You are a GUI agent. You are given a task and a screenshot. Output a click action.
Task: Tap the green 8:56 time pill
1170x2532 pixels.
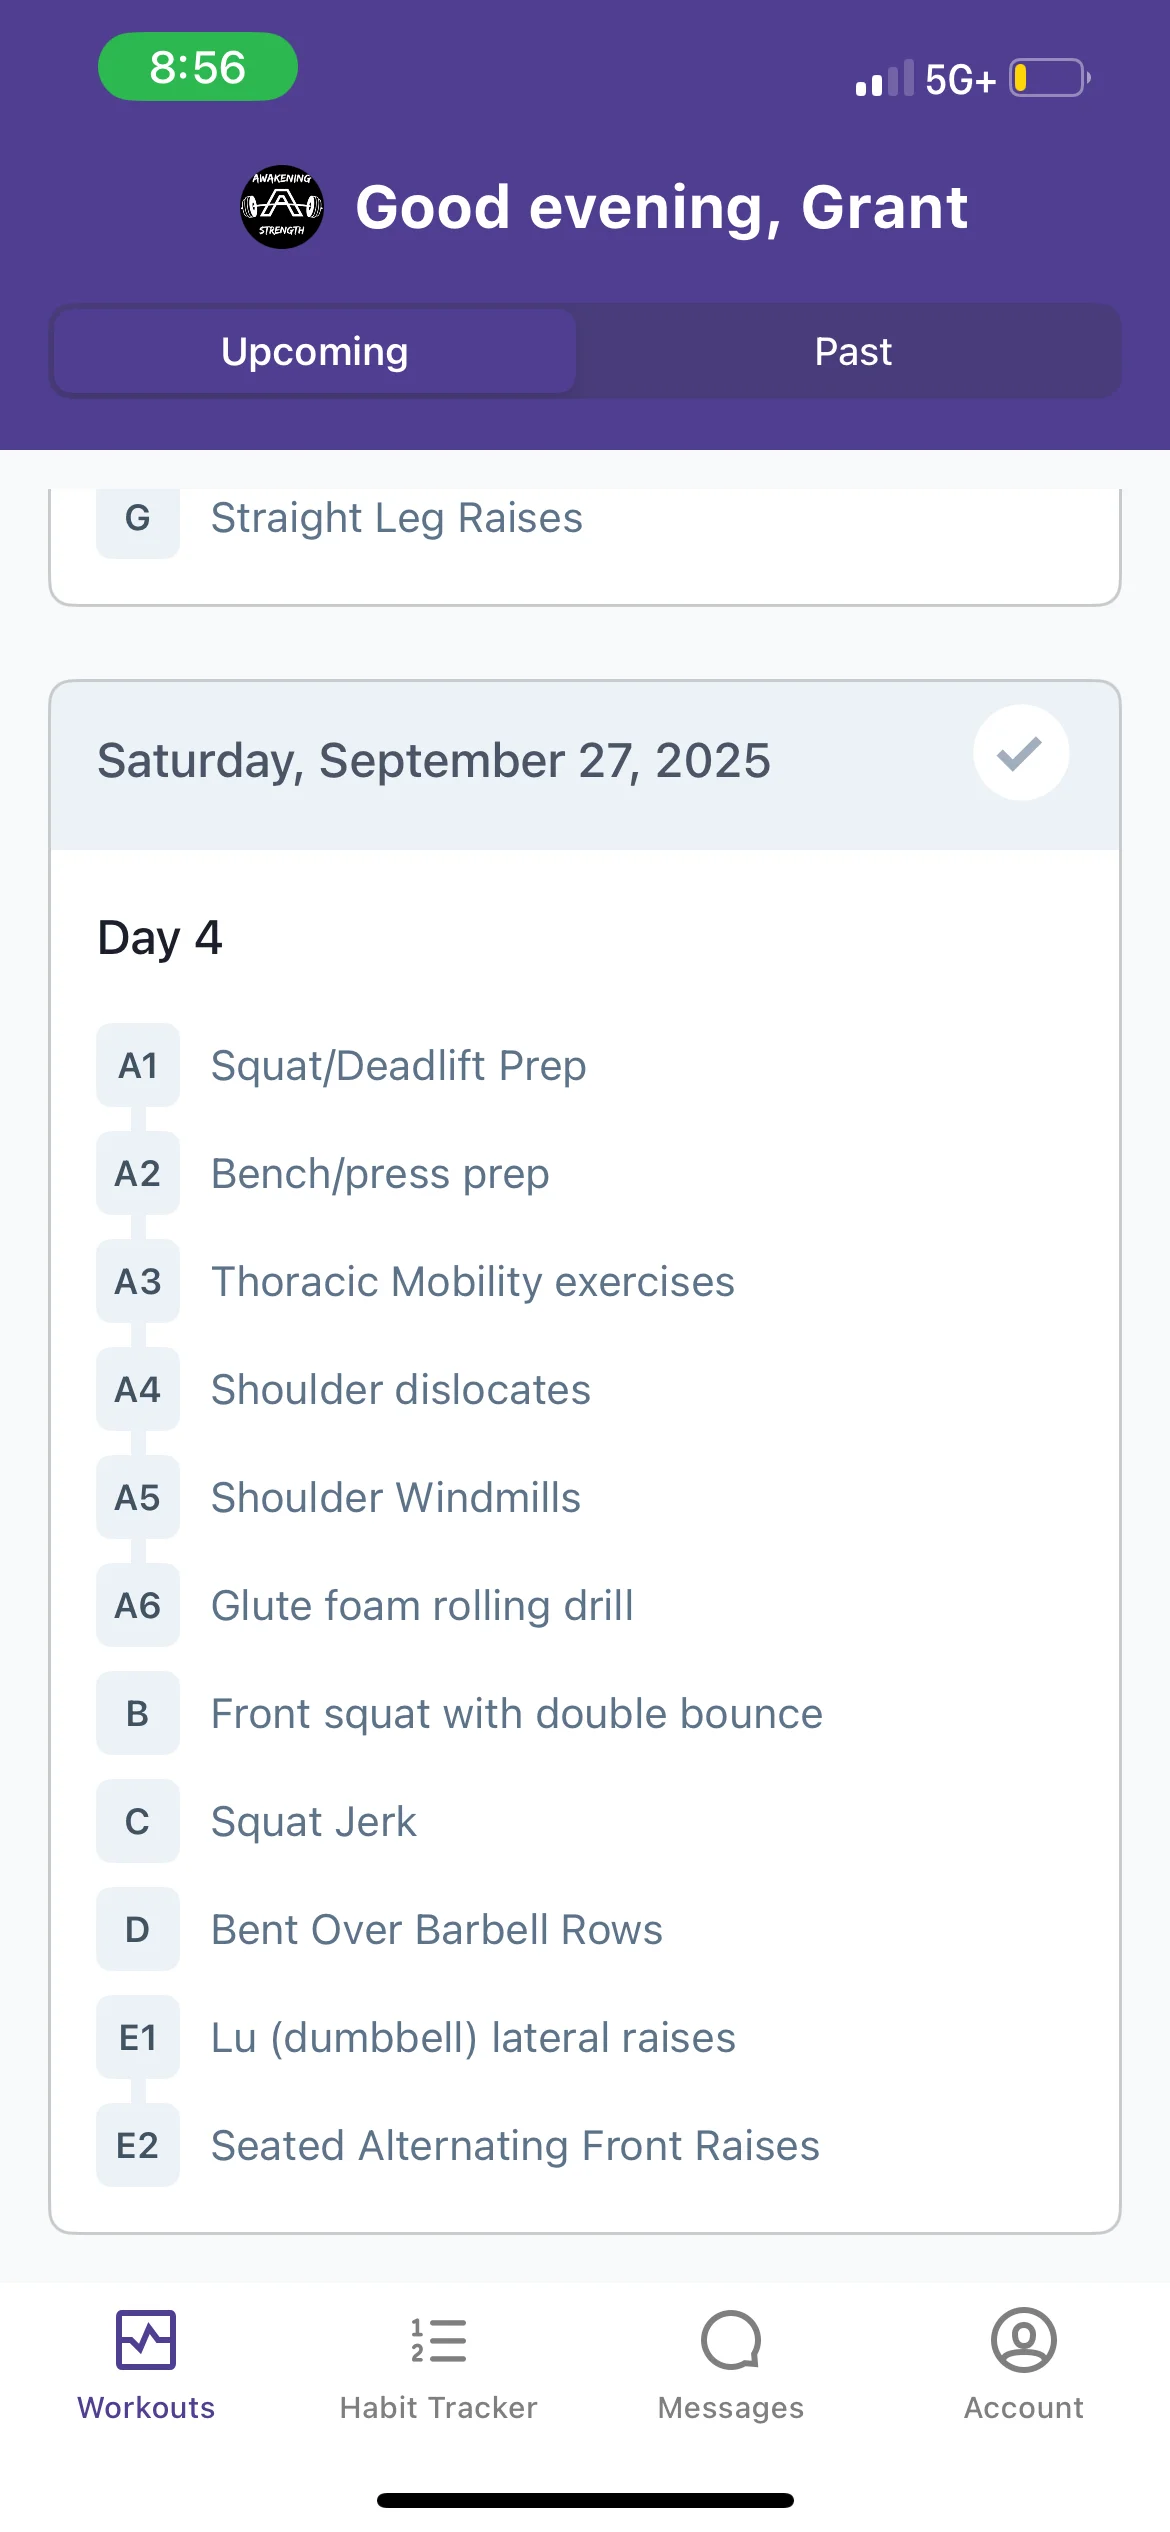198,67
